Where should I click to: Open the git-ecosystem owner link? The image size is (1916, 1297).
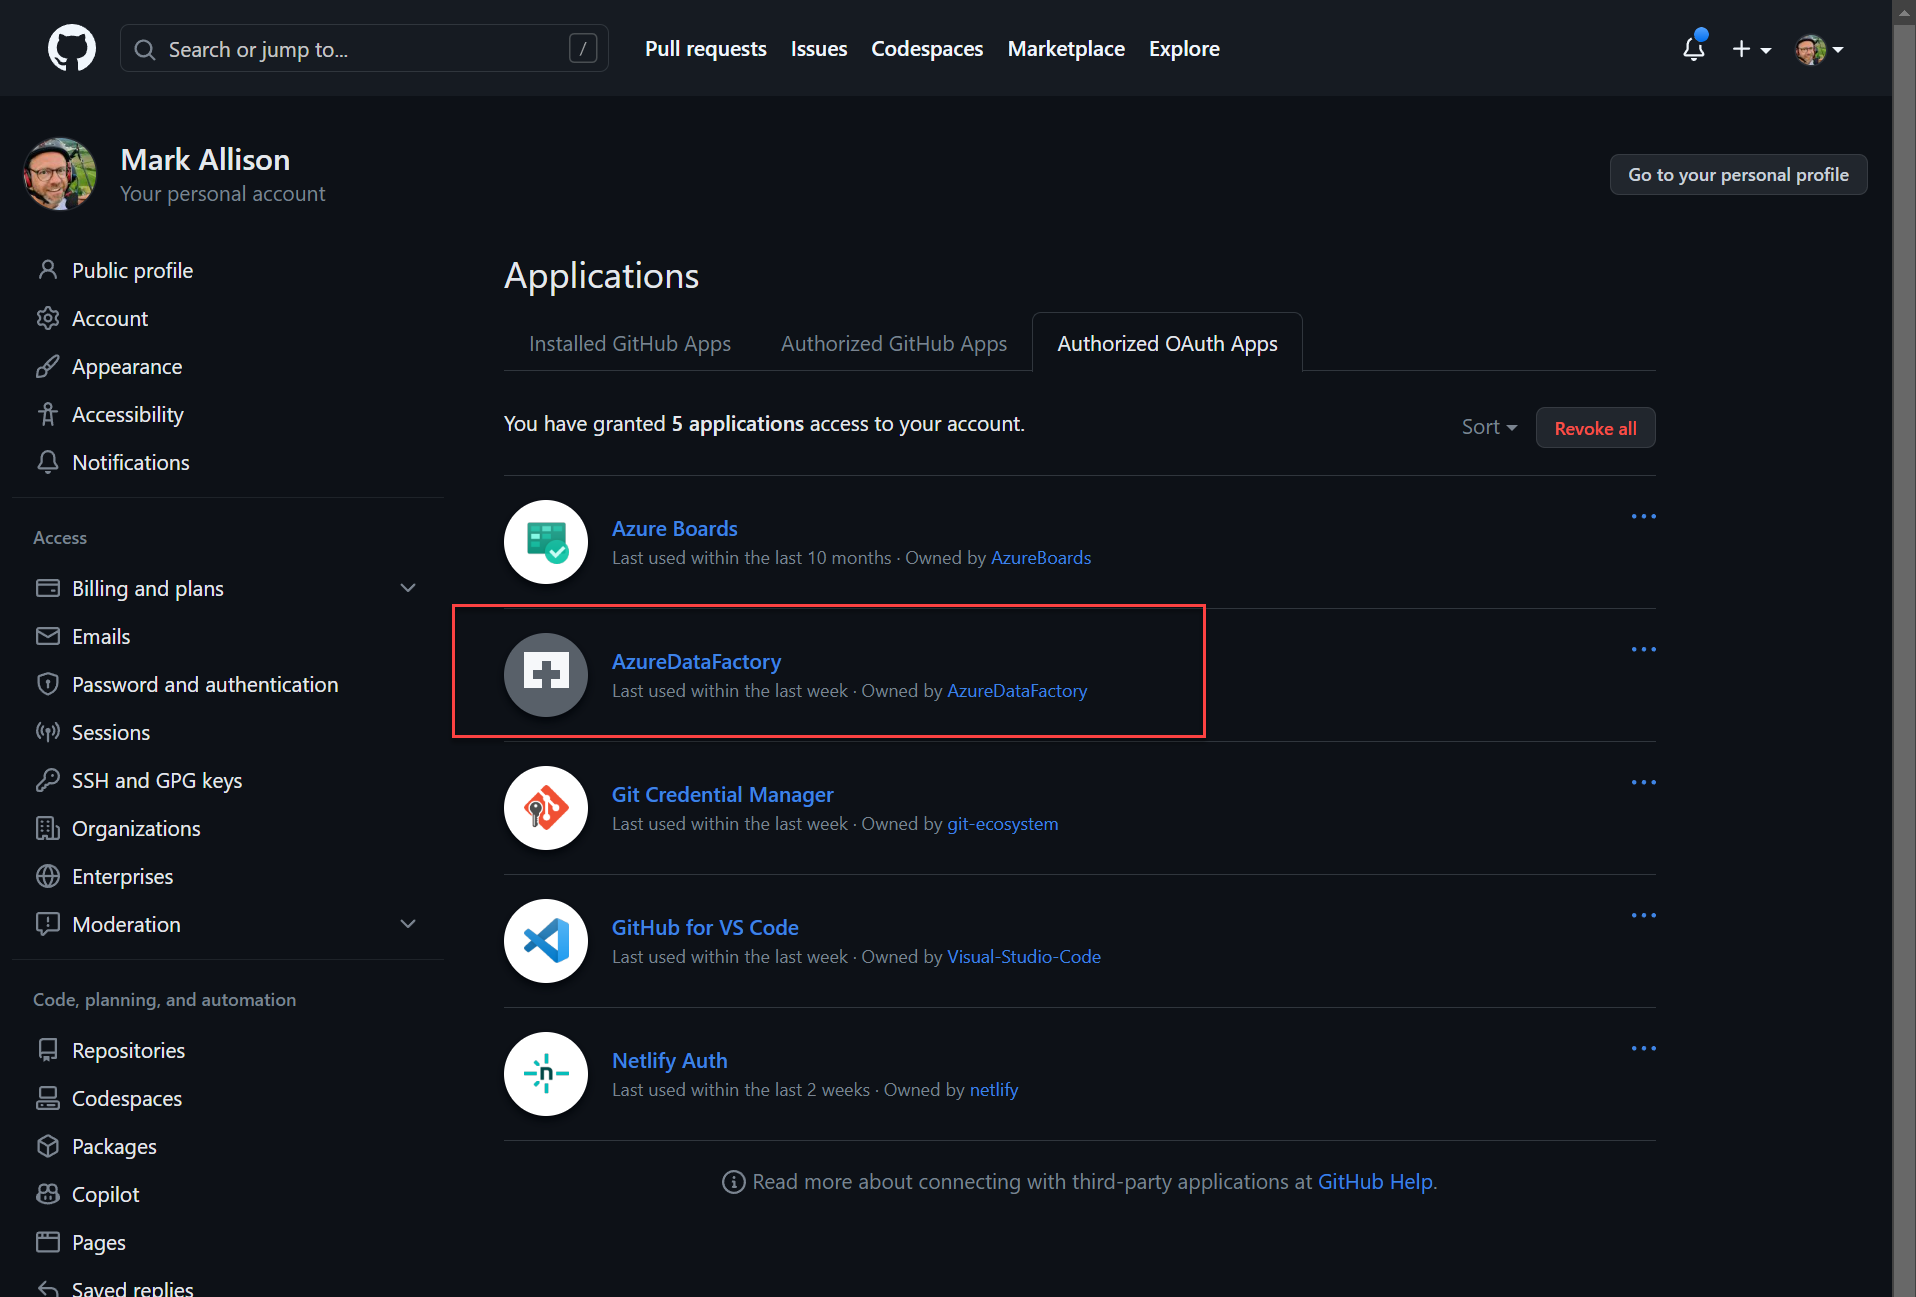tap(1003, 824)
